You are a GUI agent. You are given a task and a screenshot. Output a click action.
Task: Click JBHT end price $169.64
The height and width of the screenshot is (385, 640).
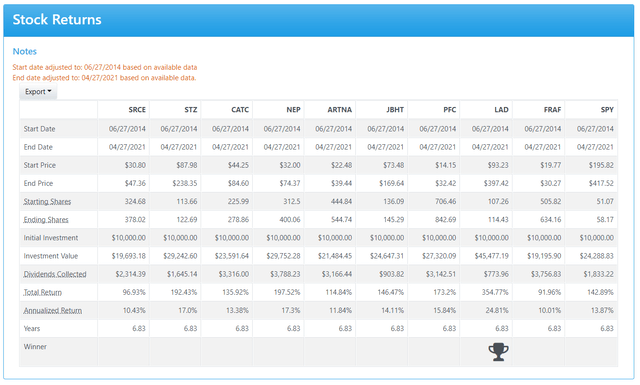pos(391,183)
